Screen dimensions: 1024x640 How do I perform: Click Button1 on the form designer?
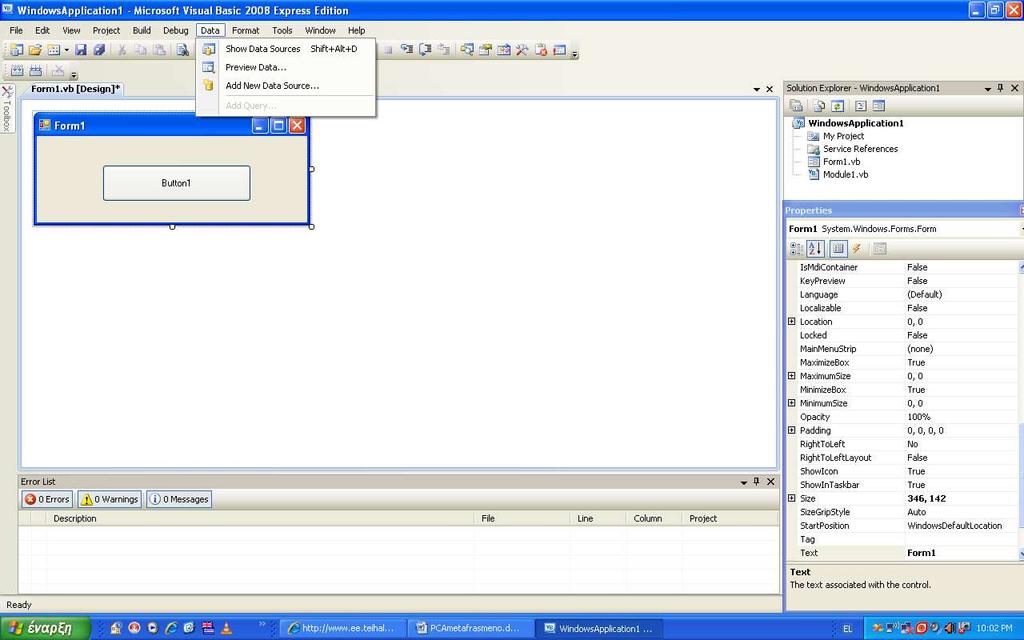tap(176, 183)
